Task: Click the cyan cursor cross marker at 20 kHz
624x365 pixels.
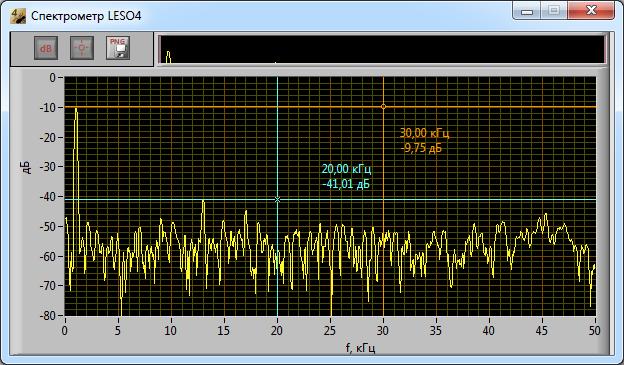Action: (x=277, y=199)
